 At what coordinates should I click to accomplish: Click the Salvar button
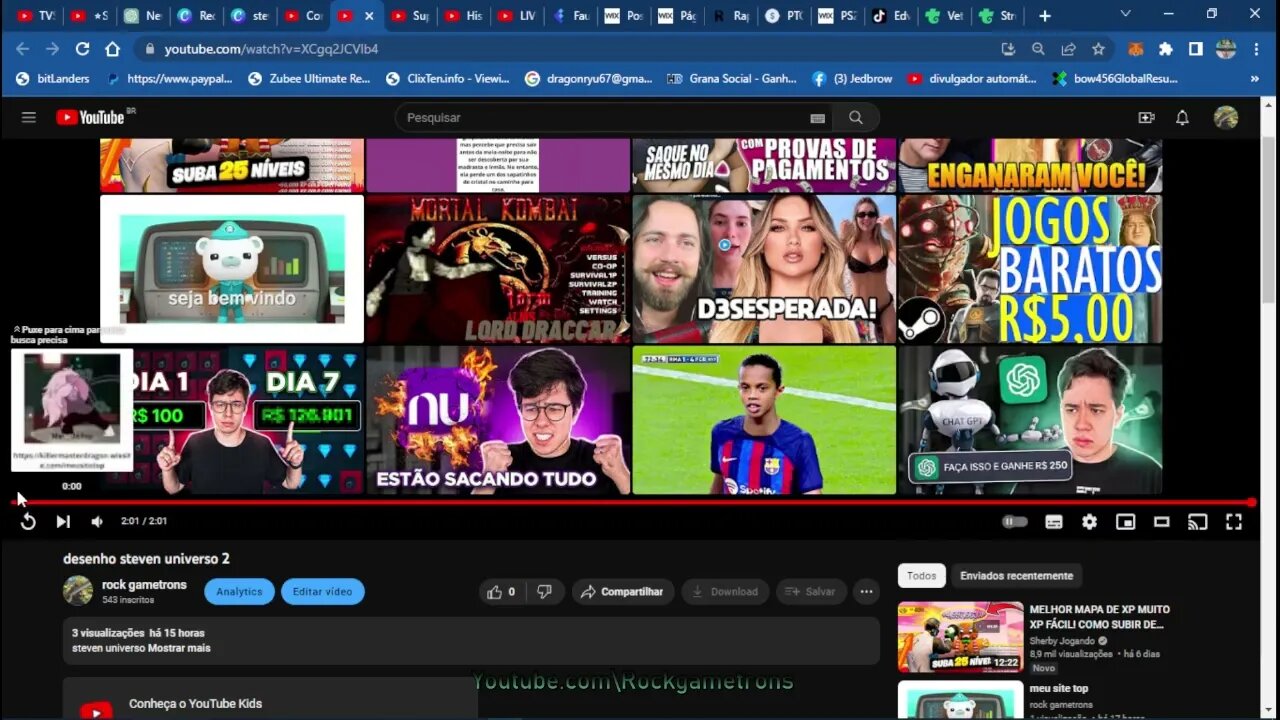[811, 592]
